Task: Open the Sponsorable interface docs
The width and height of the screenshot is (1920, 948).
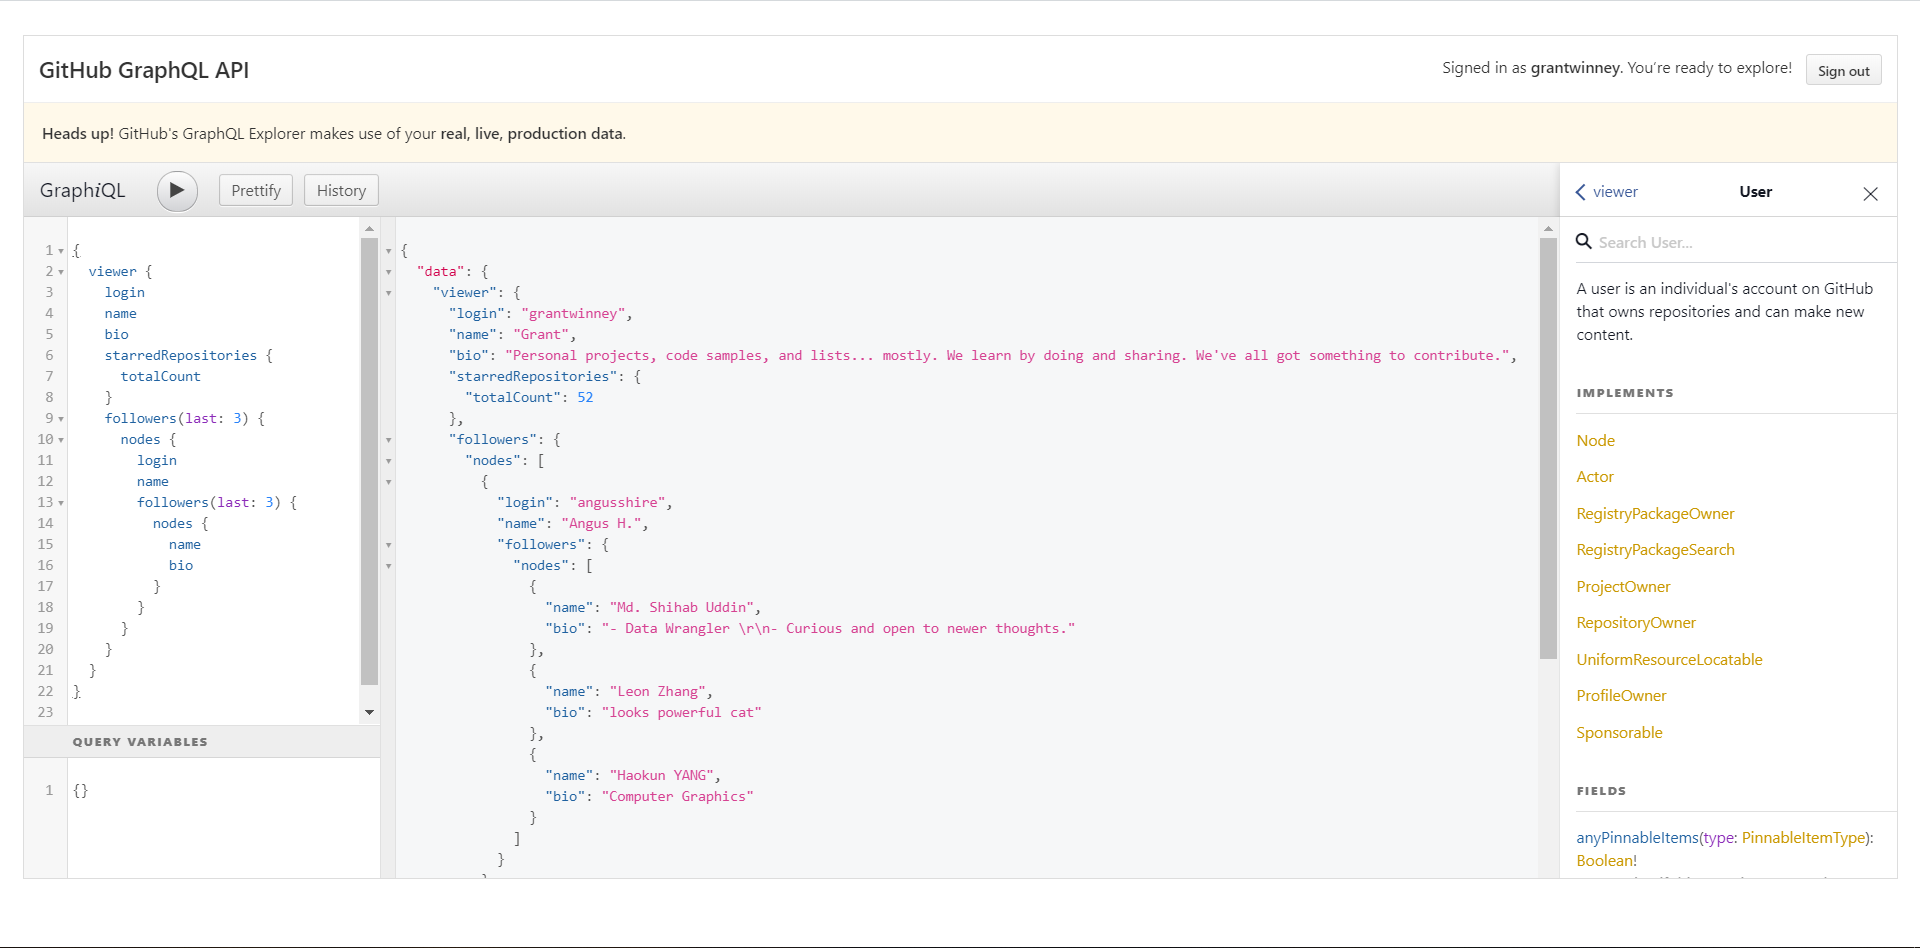Action: pos(1619,733)
